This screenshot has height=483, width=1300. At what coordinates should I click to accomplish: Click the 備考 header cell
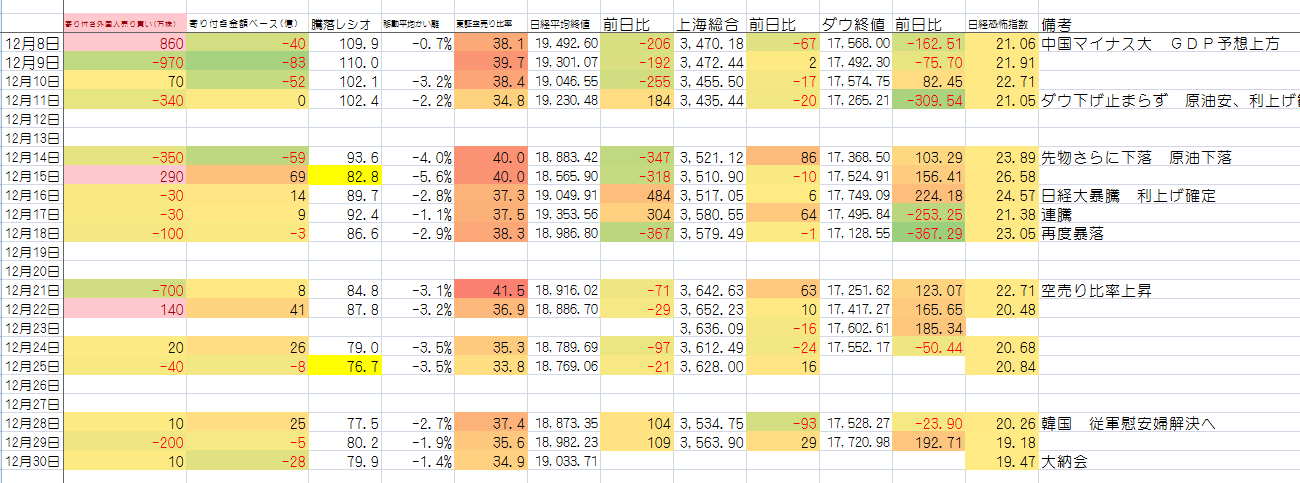[x=1060, y=23]
